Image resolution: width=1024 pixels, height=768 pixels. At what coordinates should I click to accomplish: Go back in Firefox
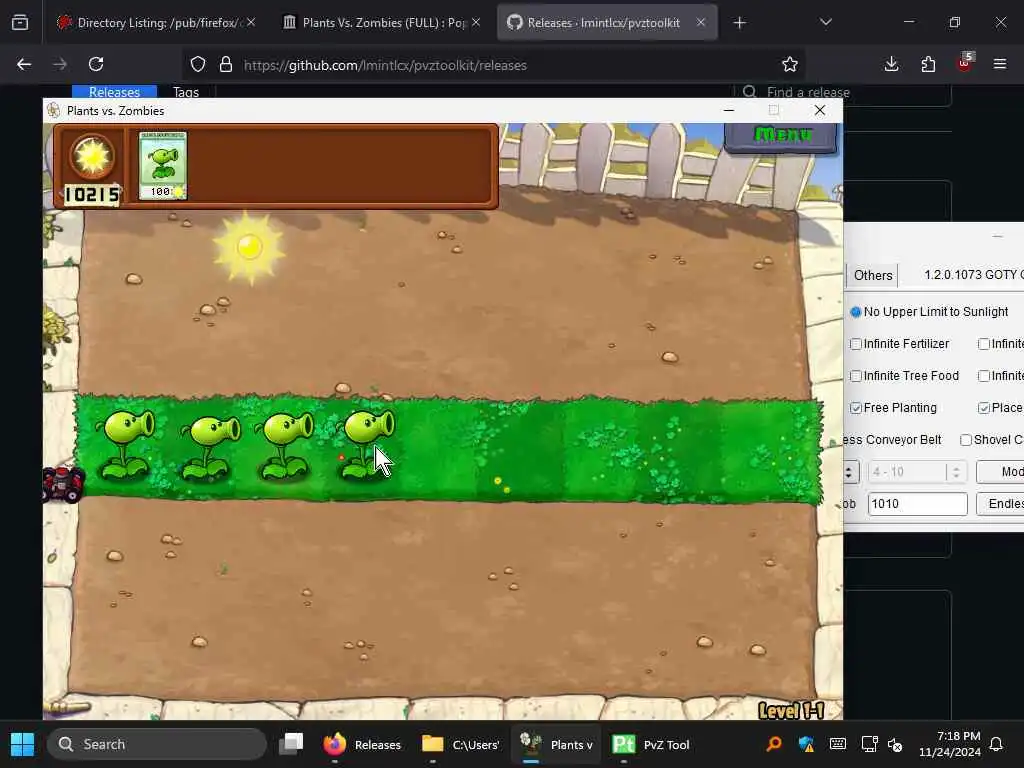point(24,64)
